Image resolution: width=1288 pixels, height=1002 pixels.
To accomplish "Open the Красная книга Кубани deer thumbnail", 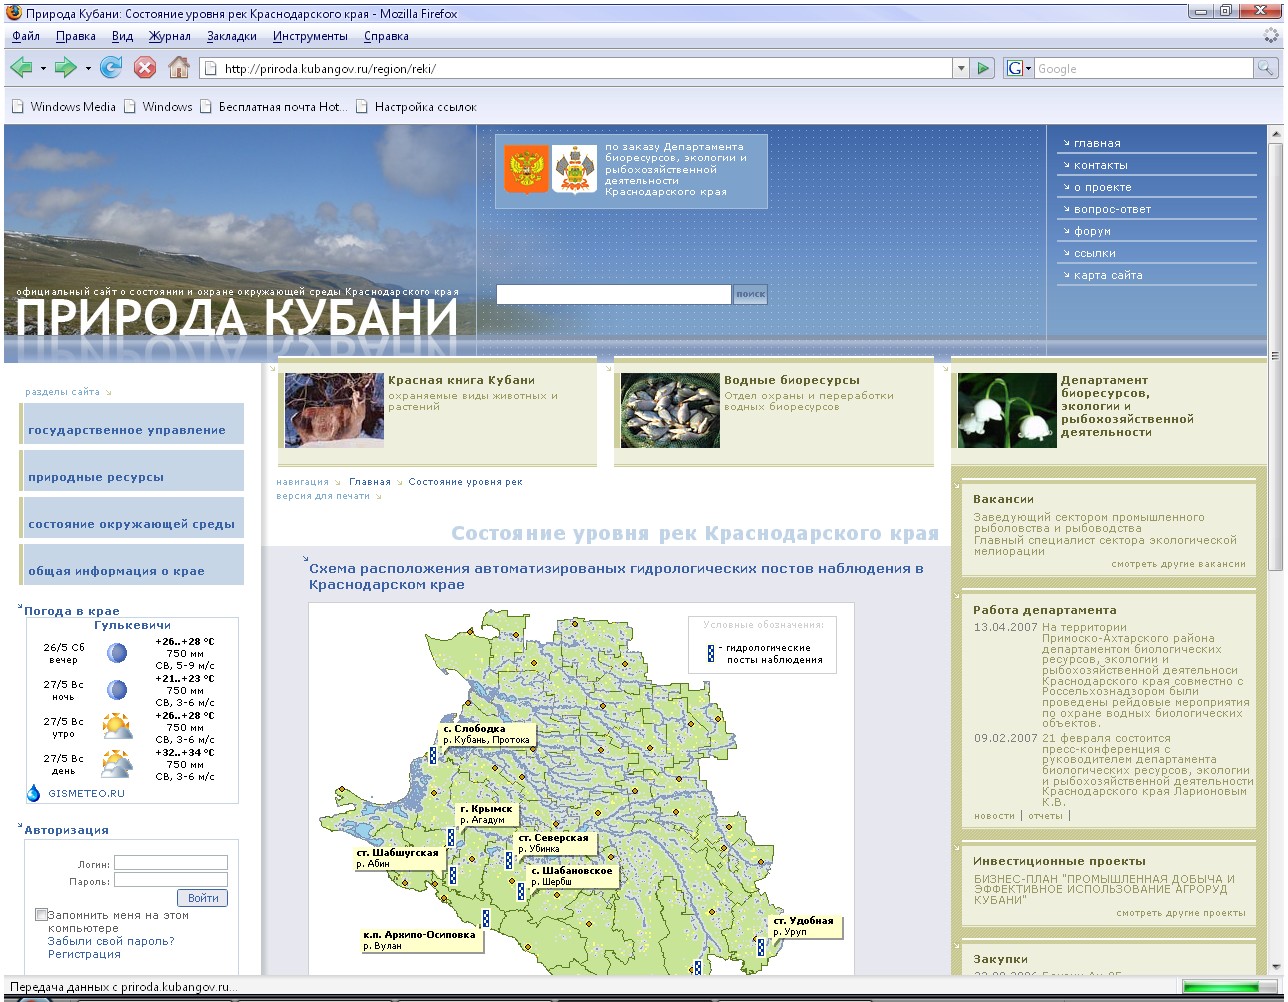I will (x=334, y=410).
